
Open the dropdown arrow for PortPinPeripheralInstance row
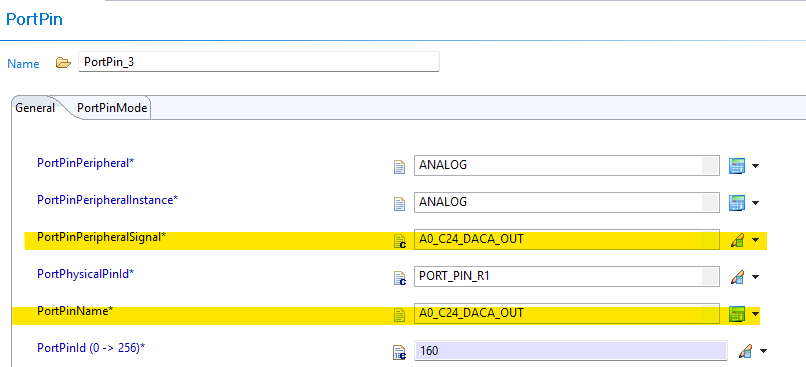(x=755, y=203)
